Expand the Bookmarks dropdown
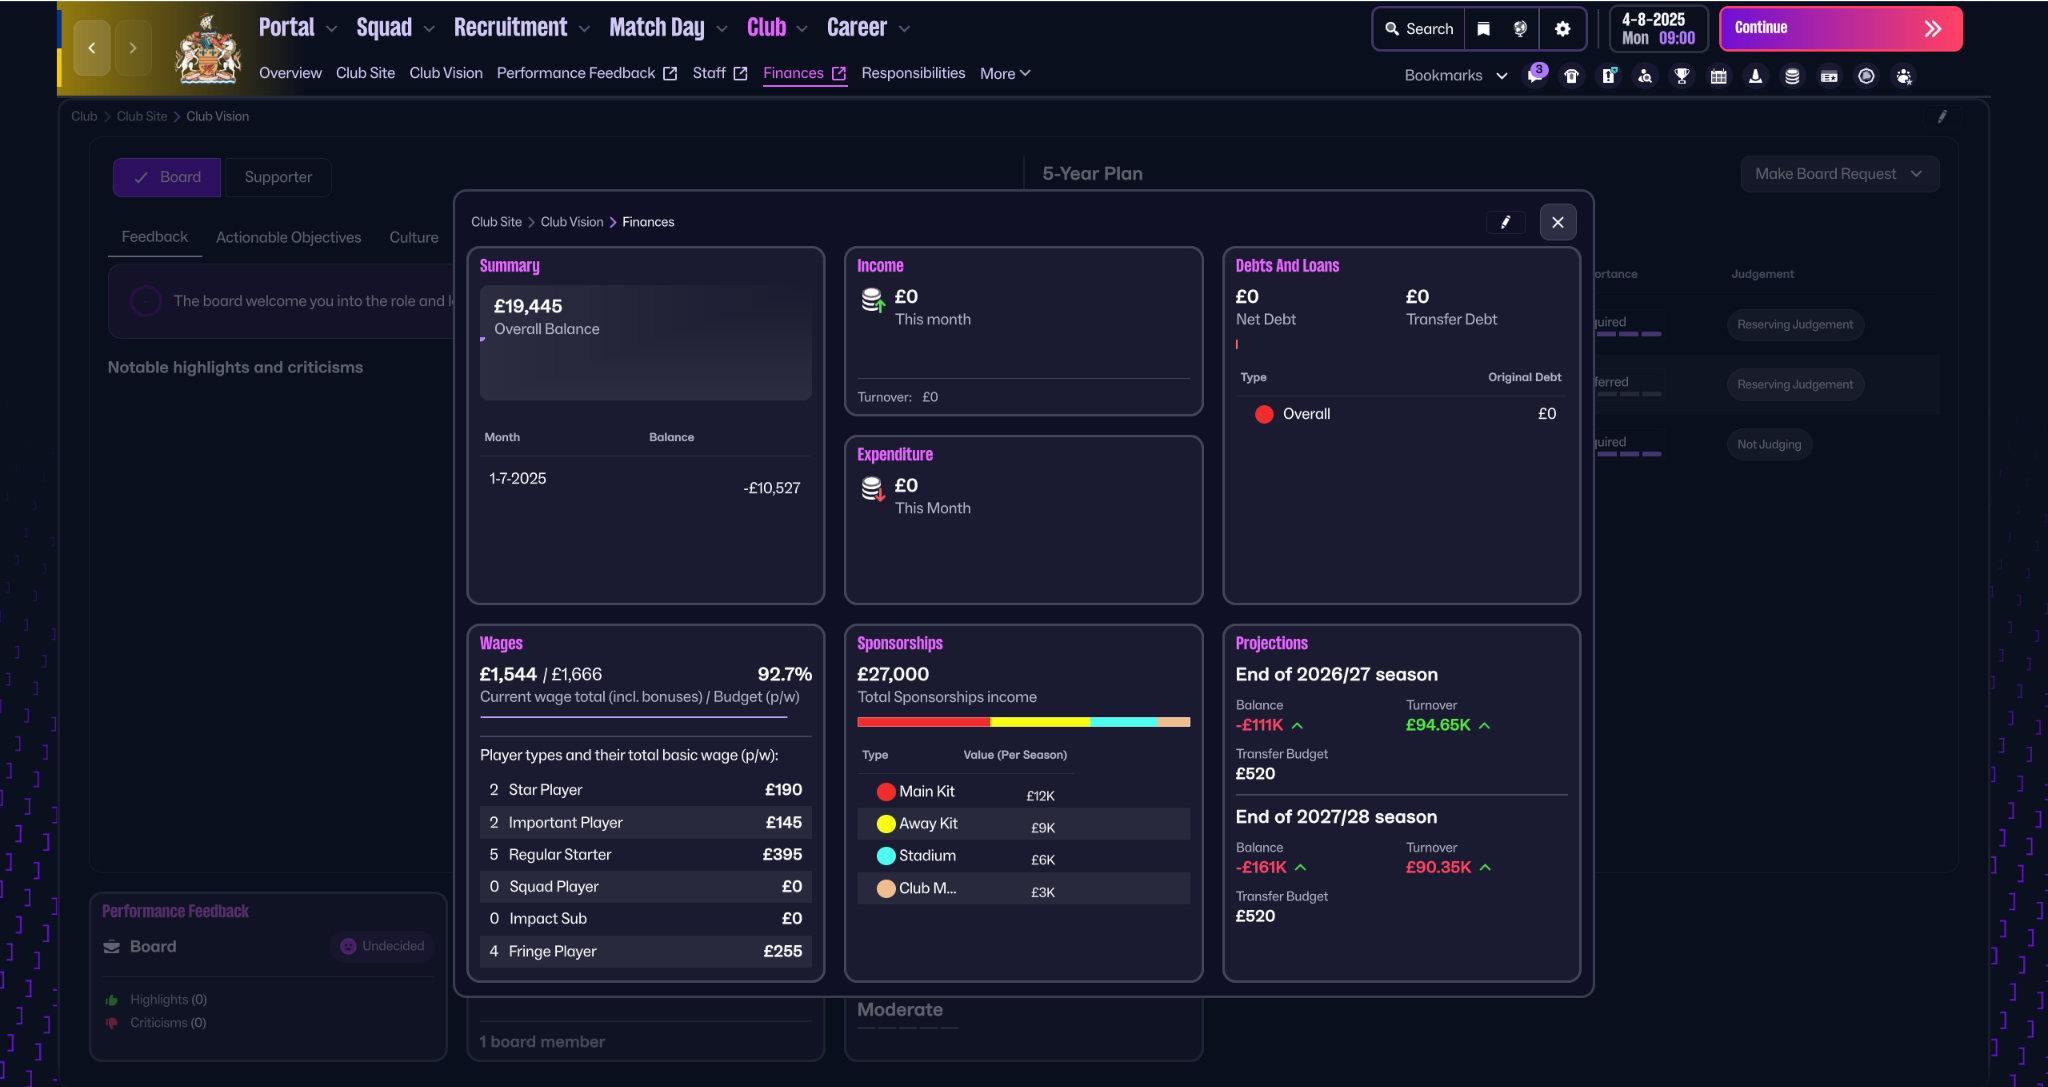 (1455, 76)
